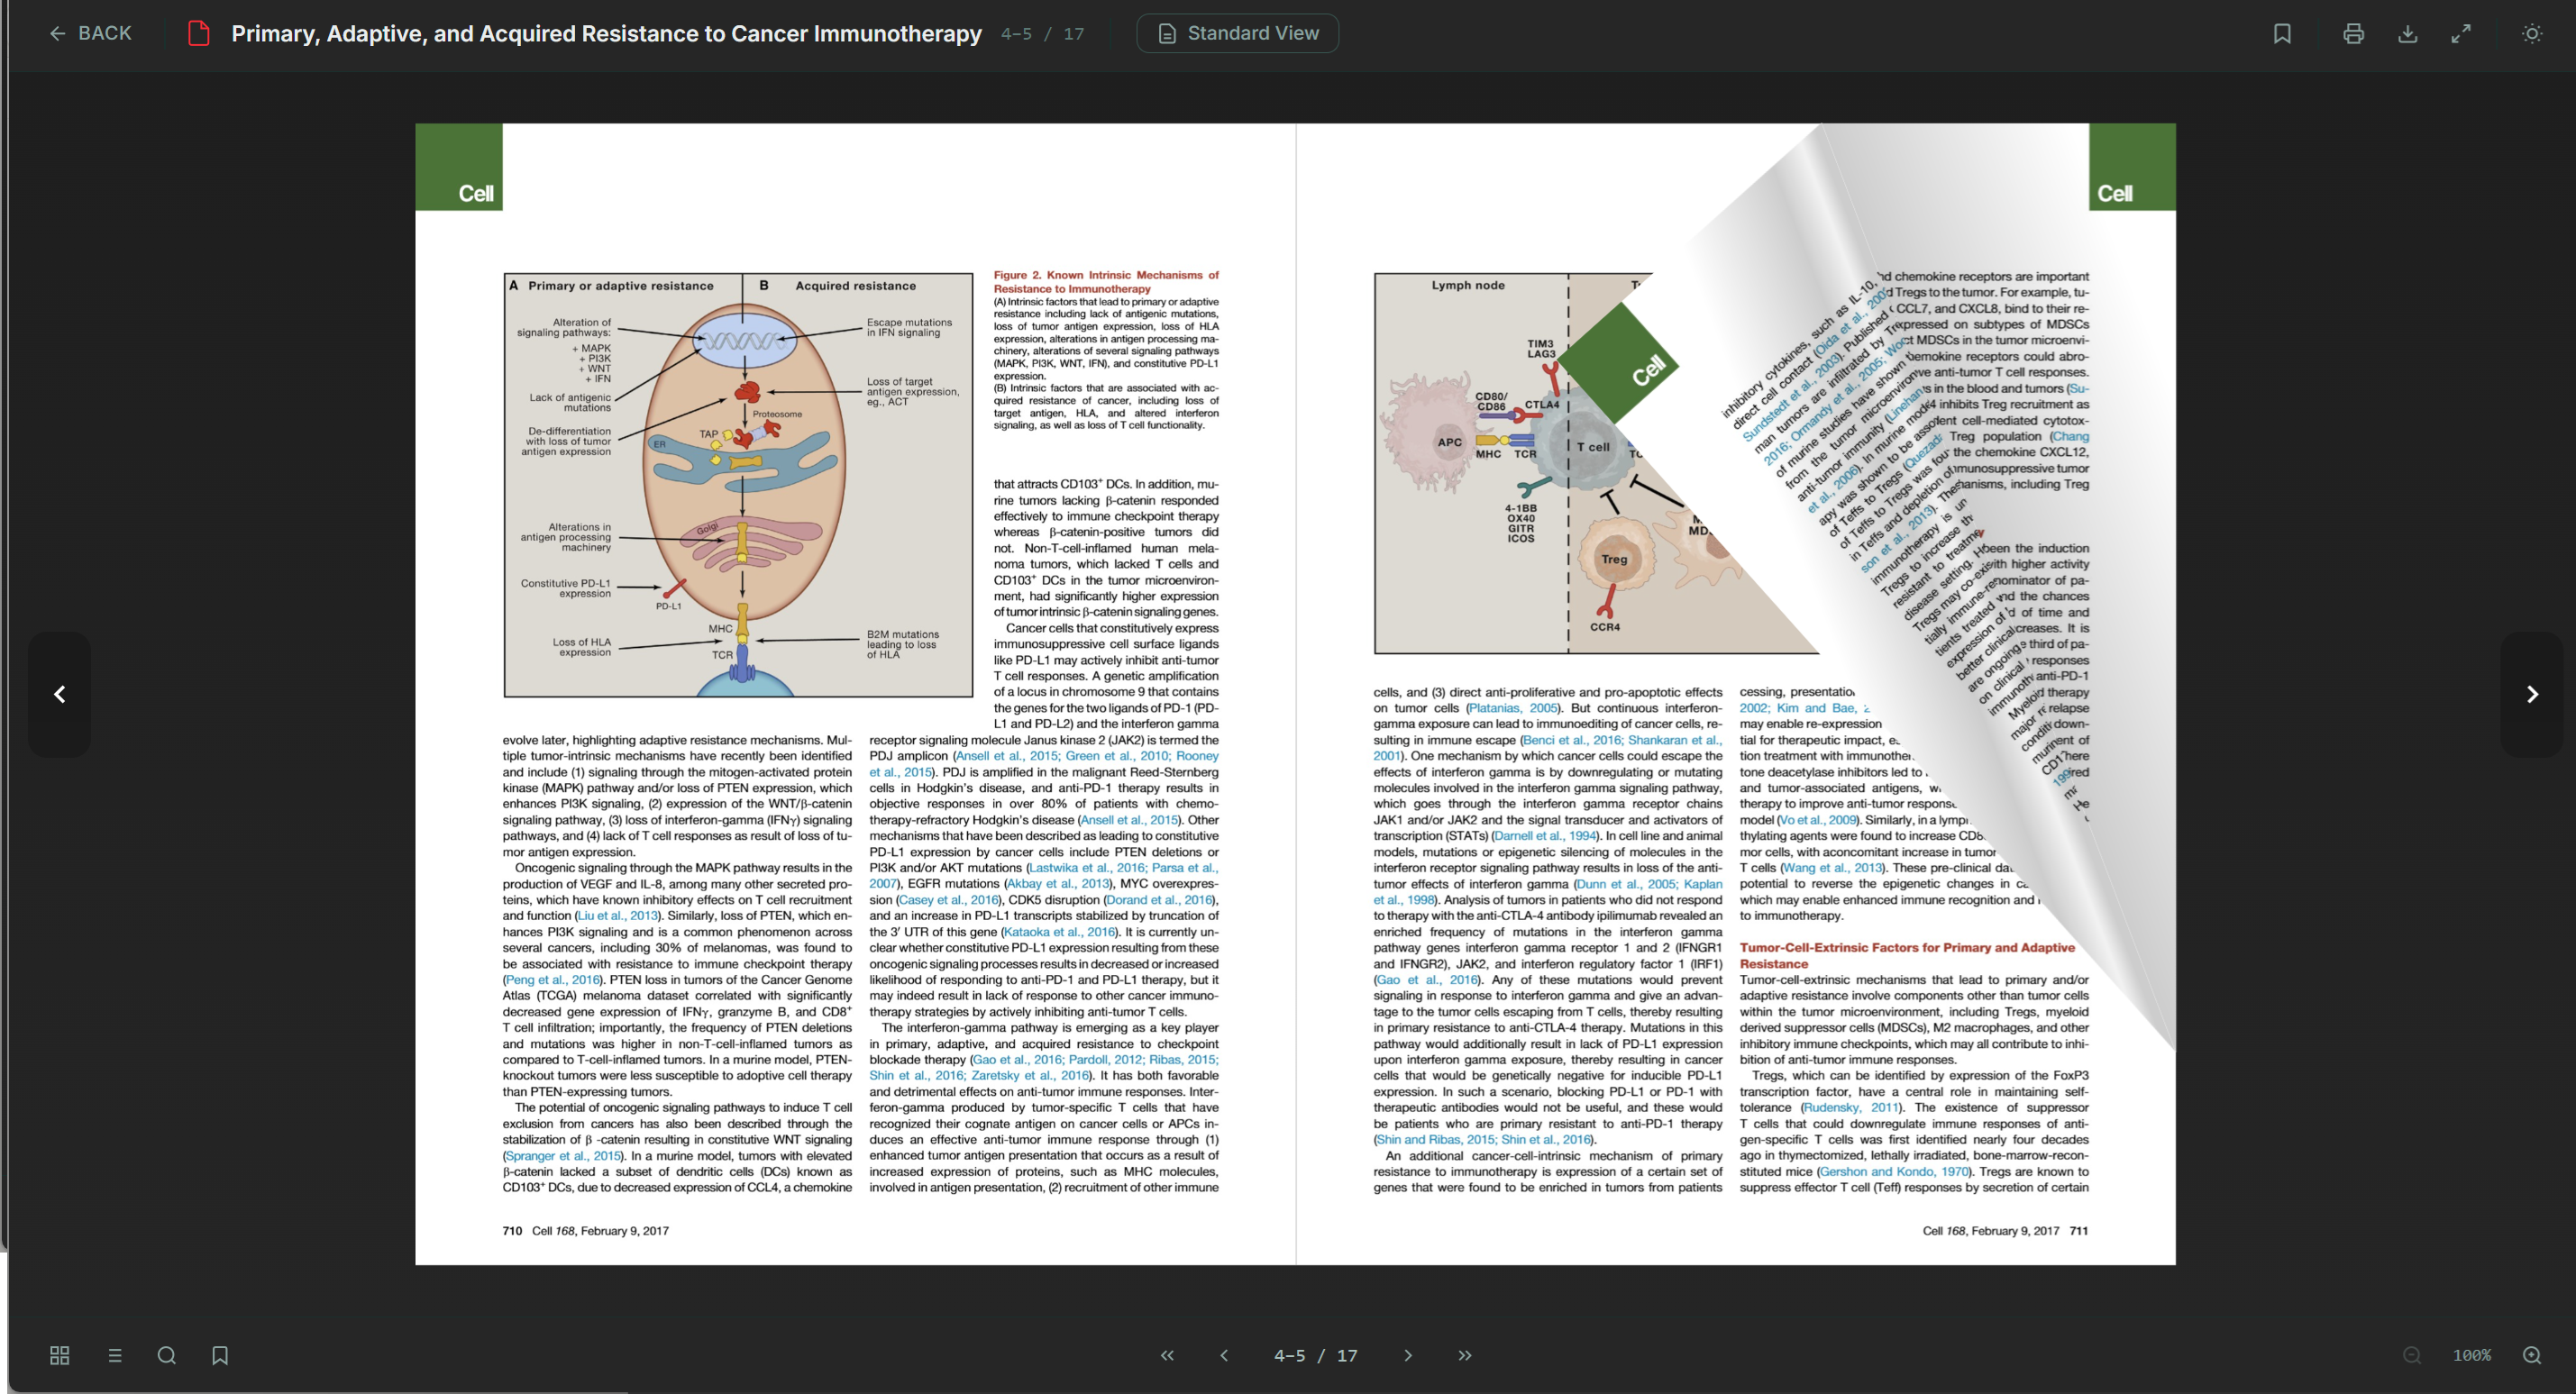This screenshot has height=1394, width=2576.
Task: Open citation Kataoka et al., 2016
Action: coord(1059,932)
